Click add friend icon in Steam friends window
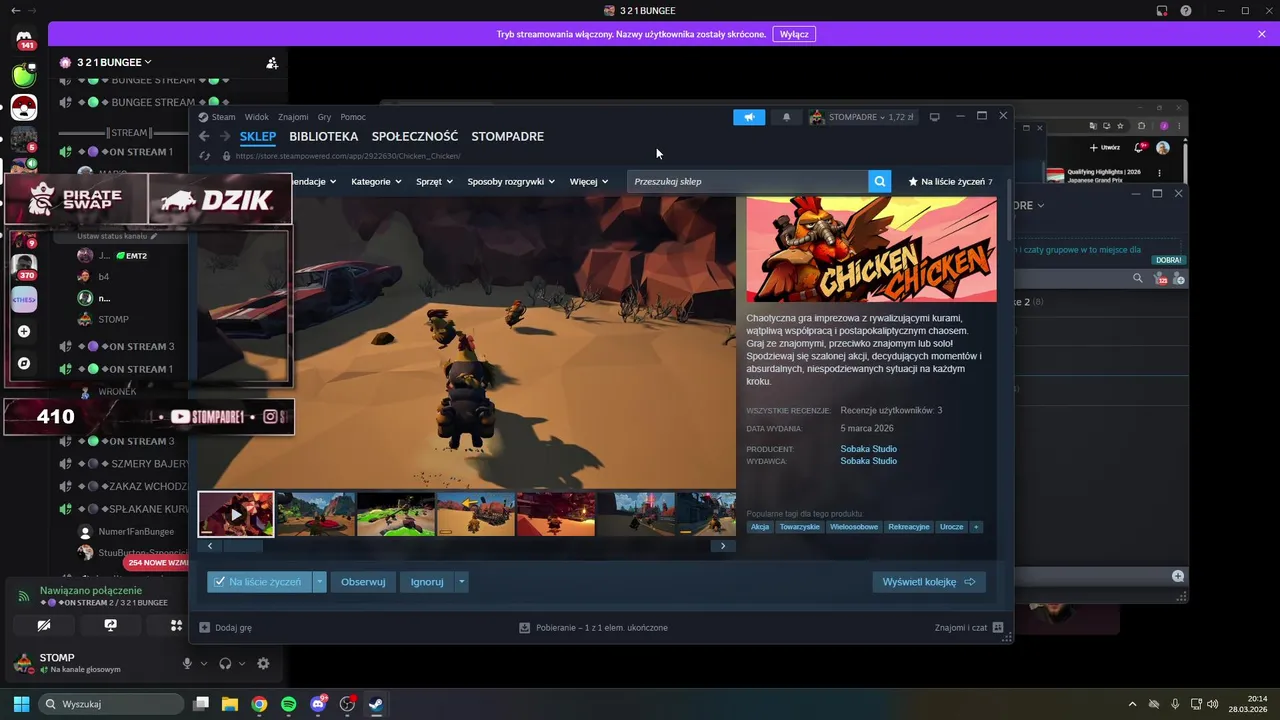This screenshot has width=1280, height=720. 1181,279
